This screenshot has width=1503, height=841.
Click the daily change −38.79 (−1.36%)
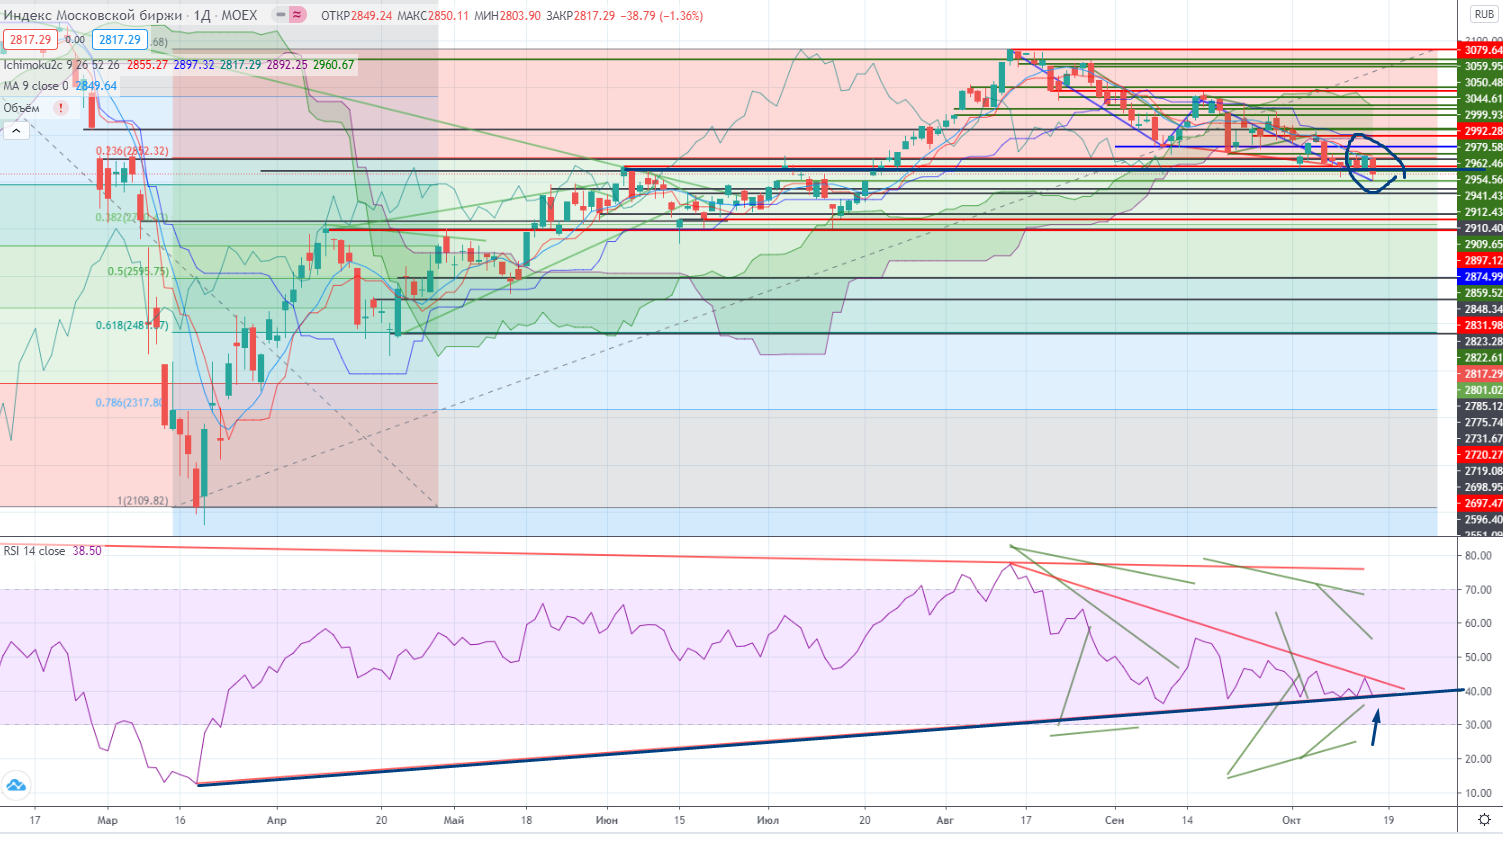(661, 16)
